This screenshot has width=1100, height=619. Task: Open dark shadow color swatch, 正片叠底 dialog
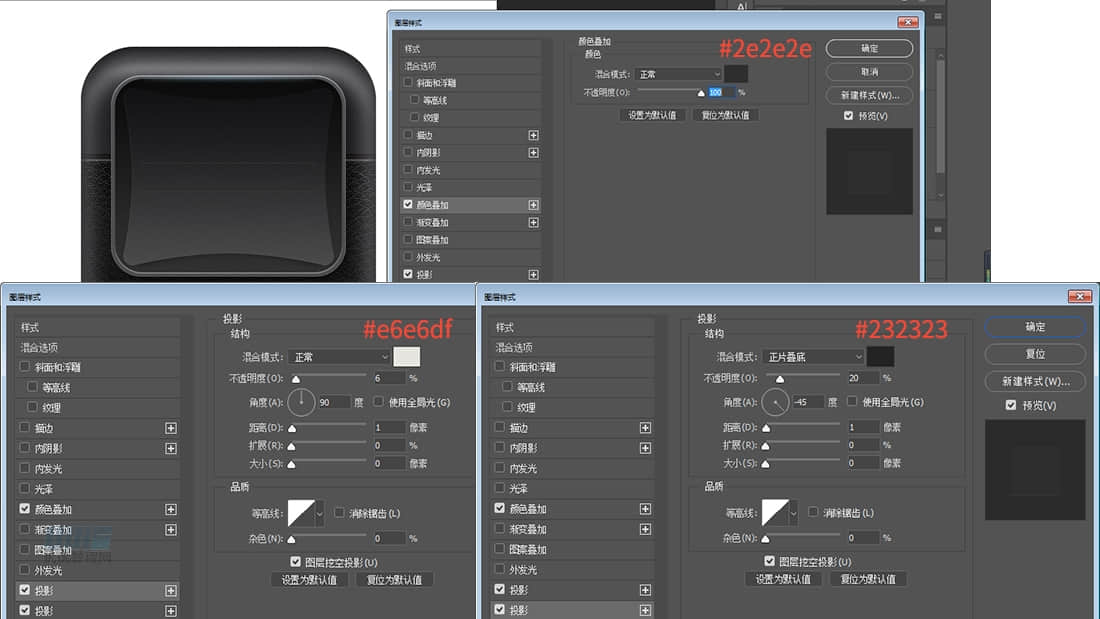[x=880, y=357]
